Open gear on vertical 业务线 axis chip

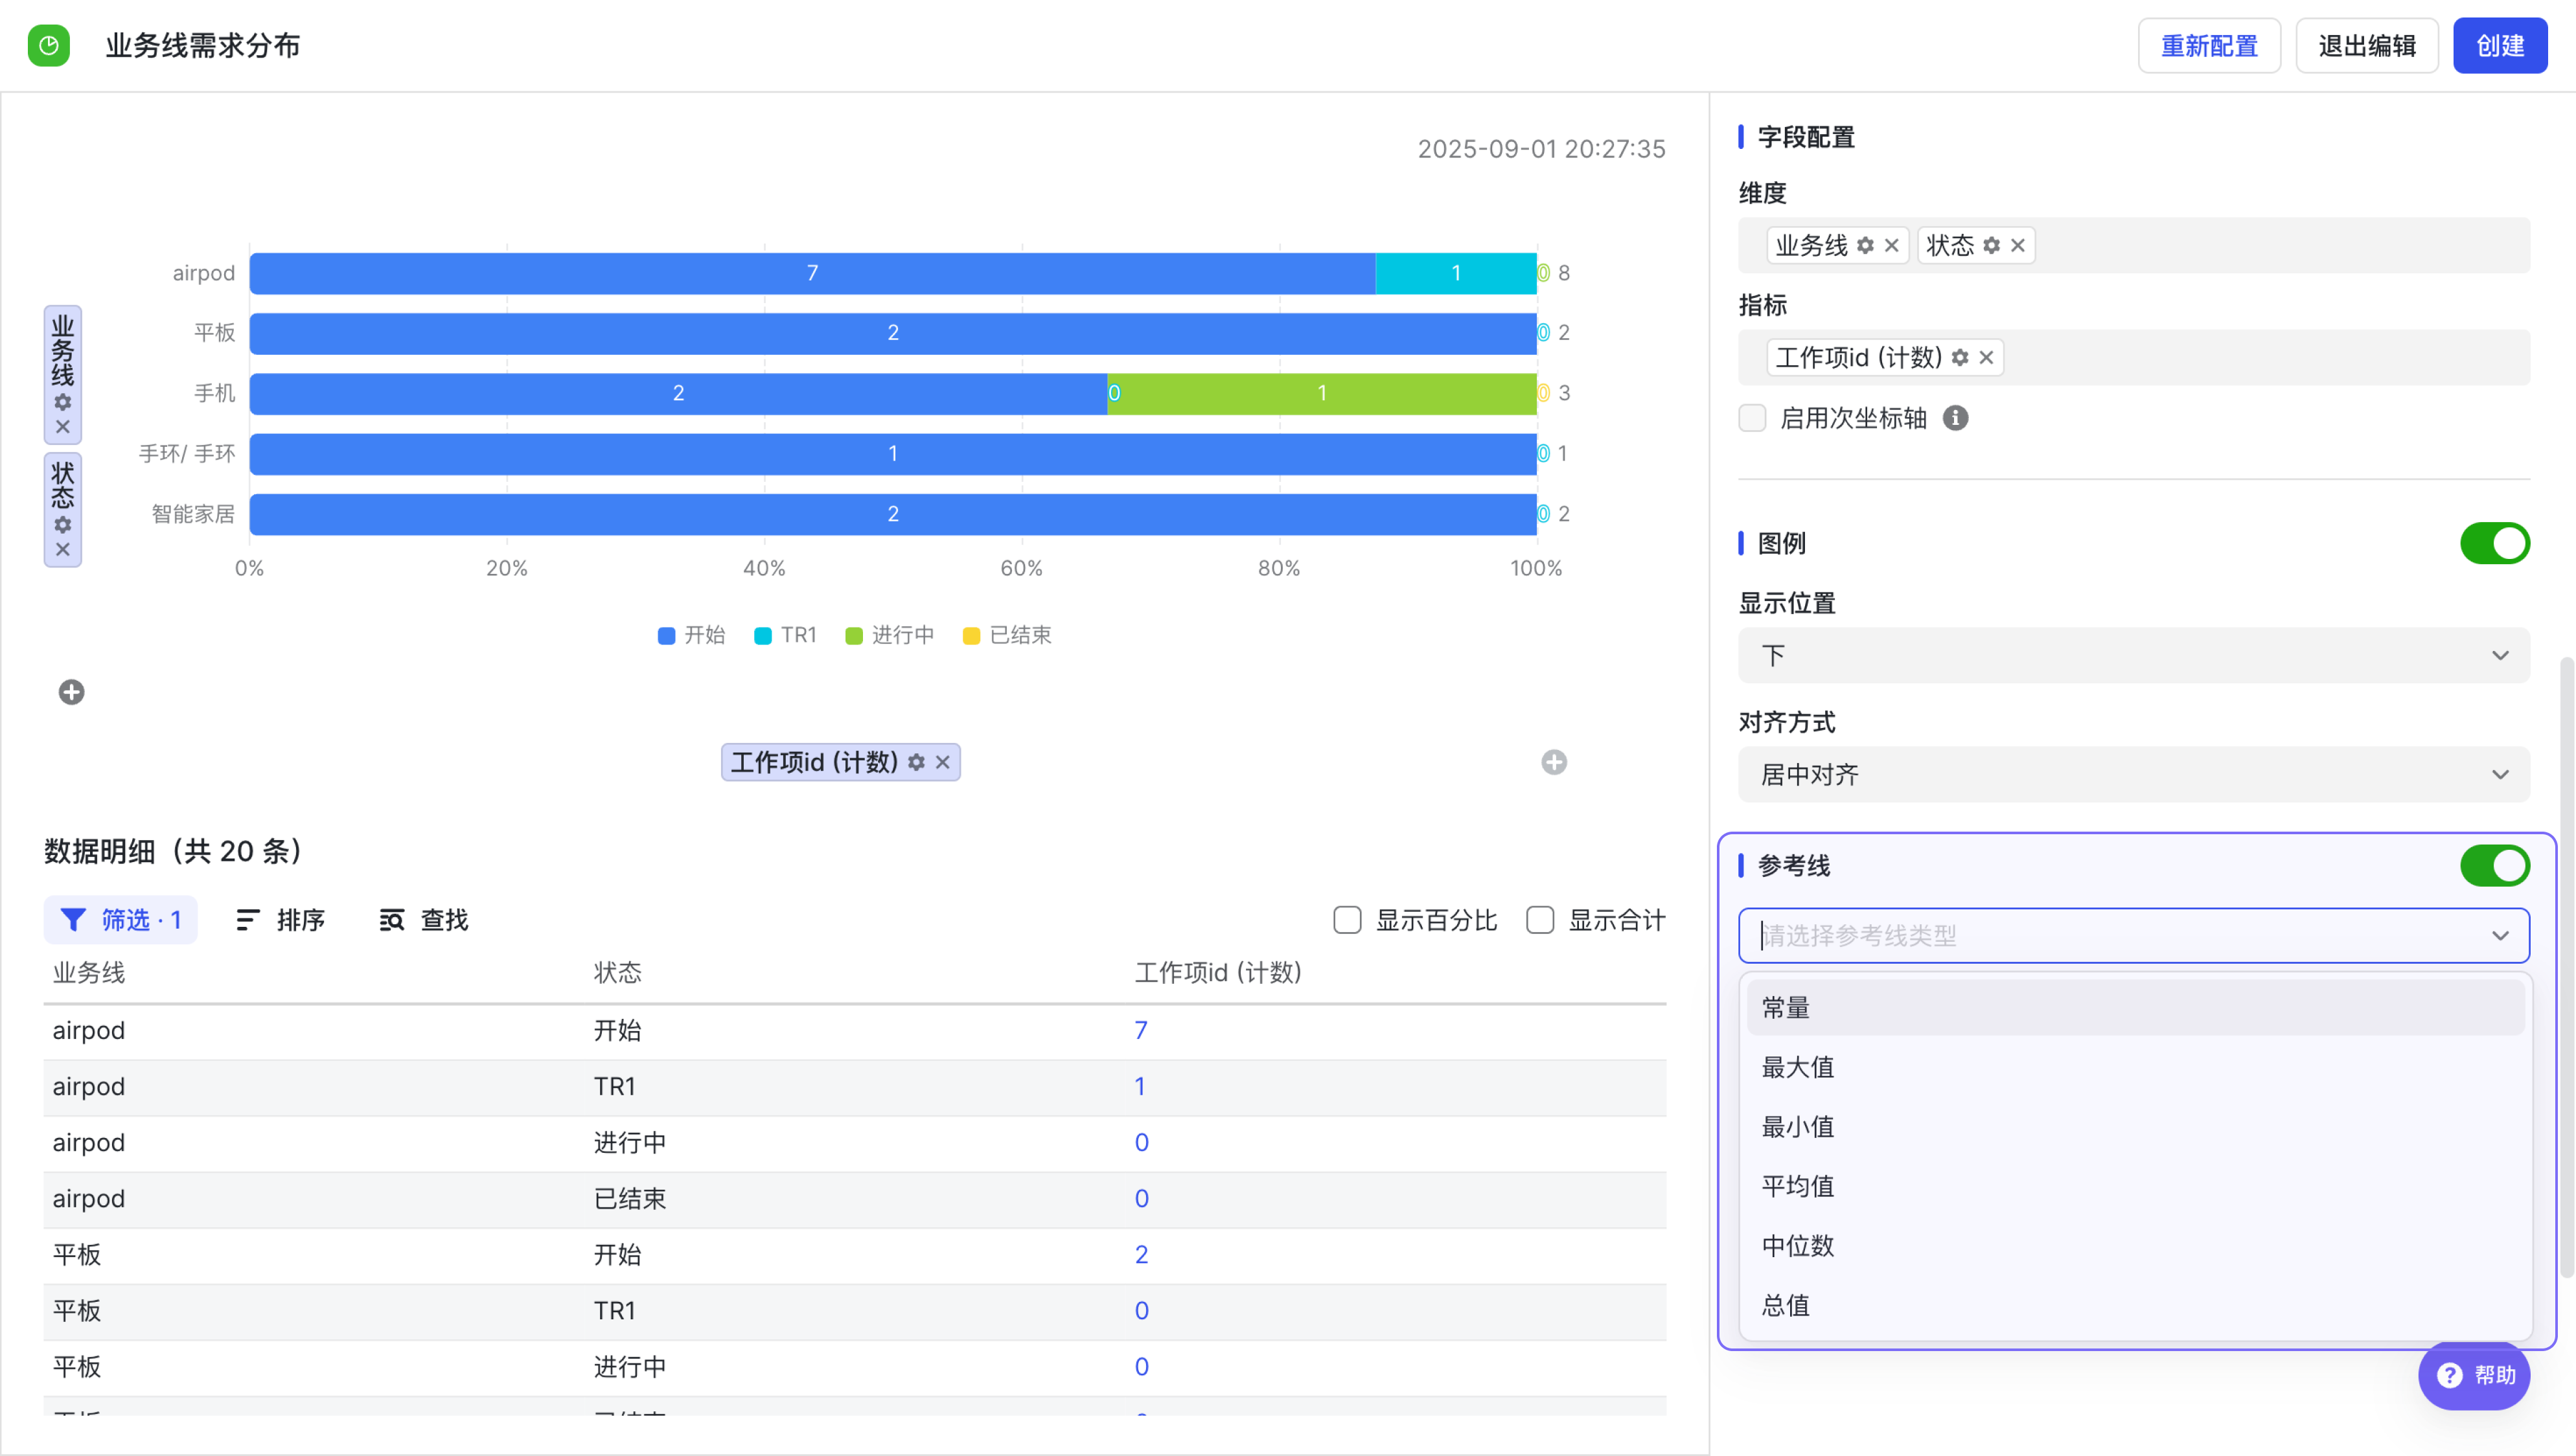(x=63, y=402)
